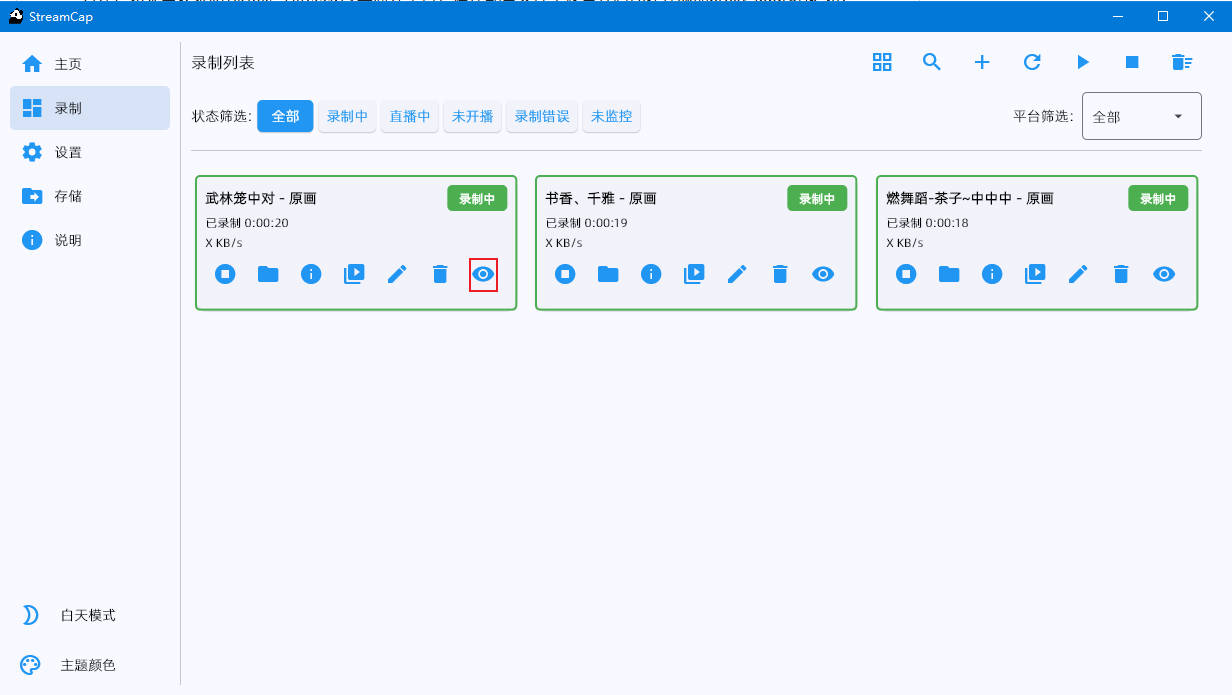Open recording folder for 书香、千雅 card
Viewport: 1232px width, 695px height.
point(608,274)
